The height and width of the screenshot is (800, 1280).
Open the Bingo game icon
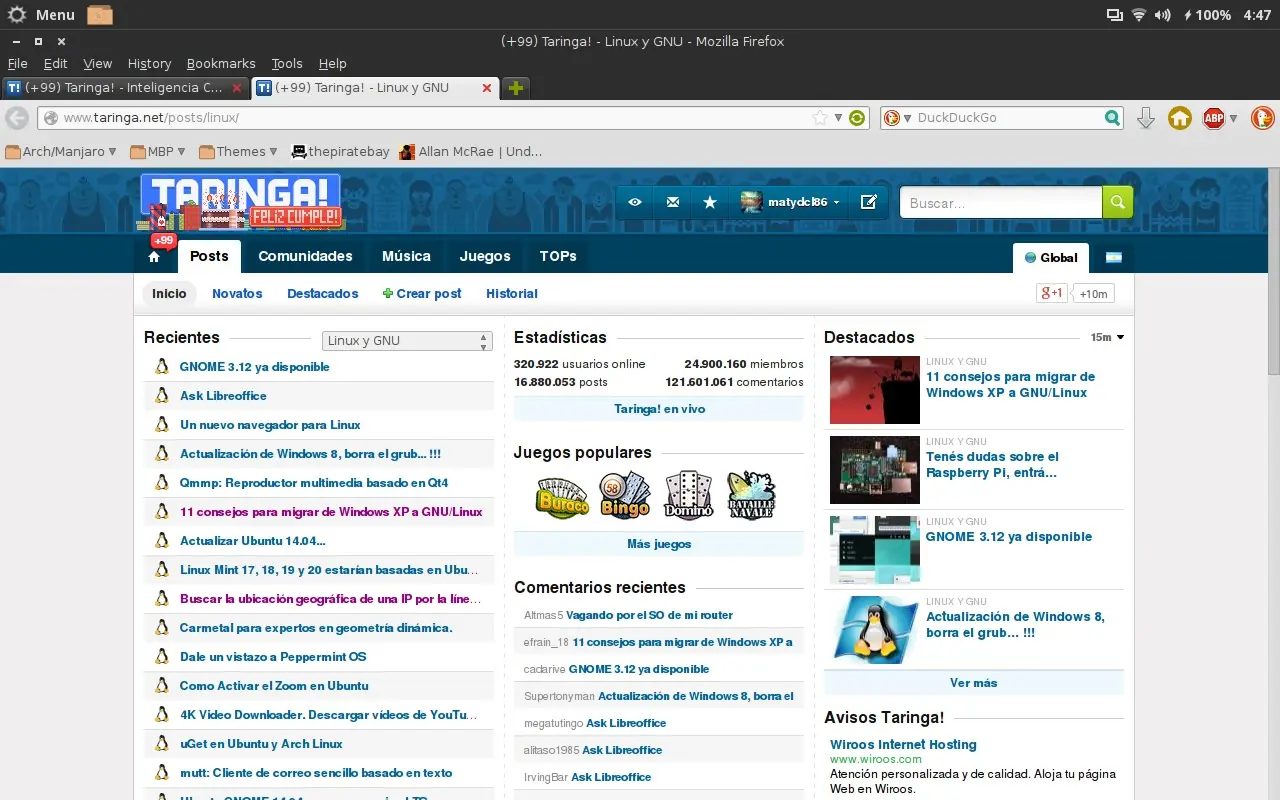coord(625,495)
